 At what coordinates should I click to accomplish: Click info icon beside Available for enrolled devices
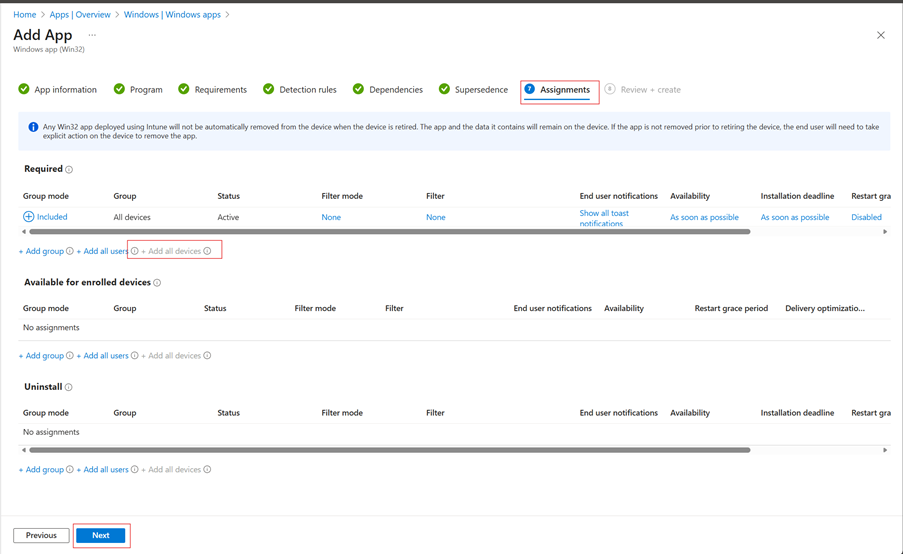tap(157, 283)
